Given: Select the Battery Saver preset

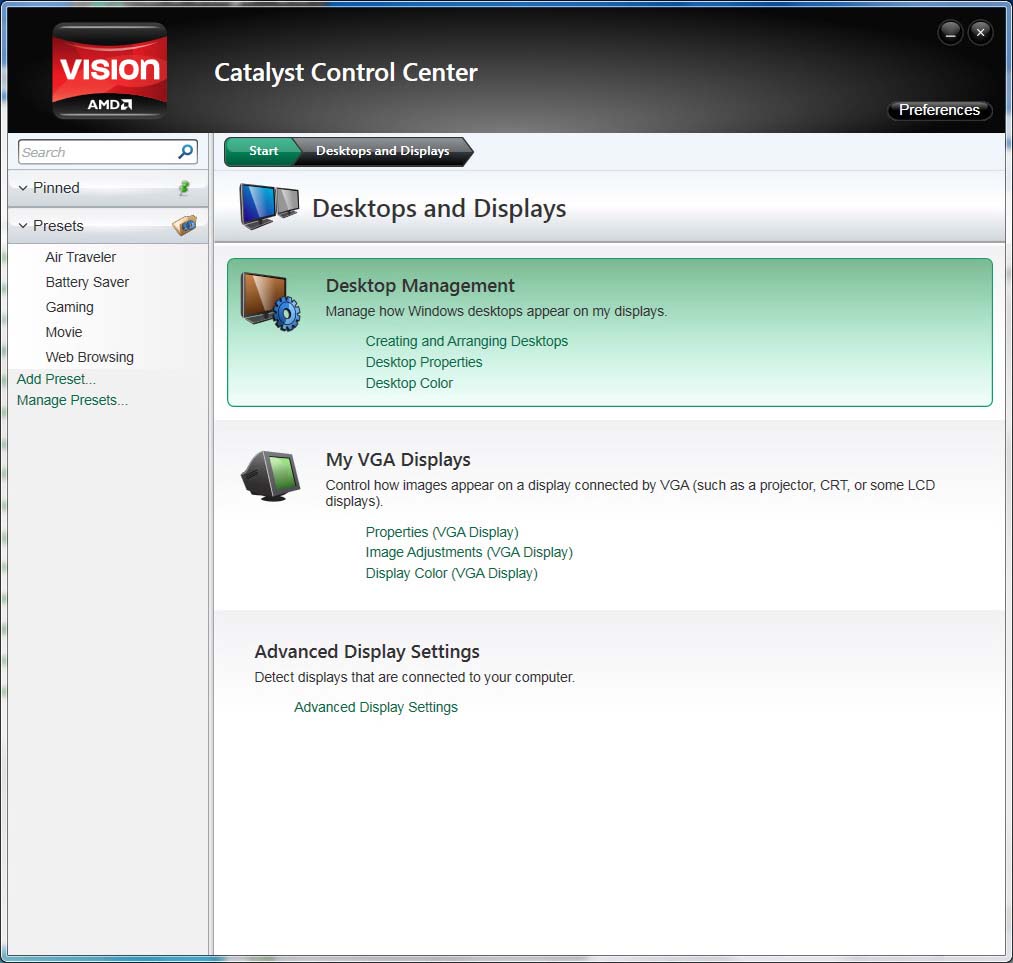Looking at the screenshot, I should click(87, 282).
